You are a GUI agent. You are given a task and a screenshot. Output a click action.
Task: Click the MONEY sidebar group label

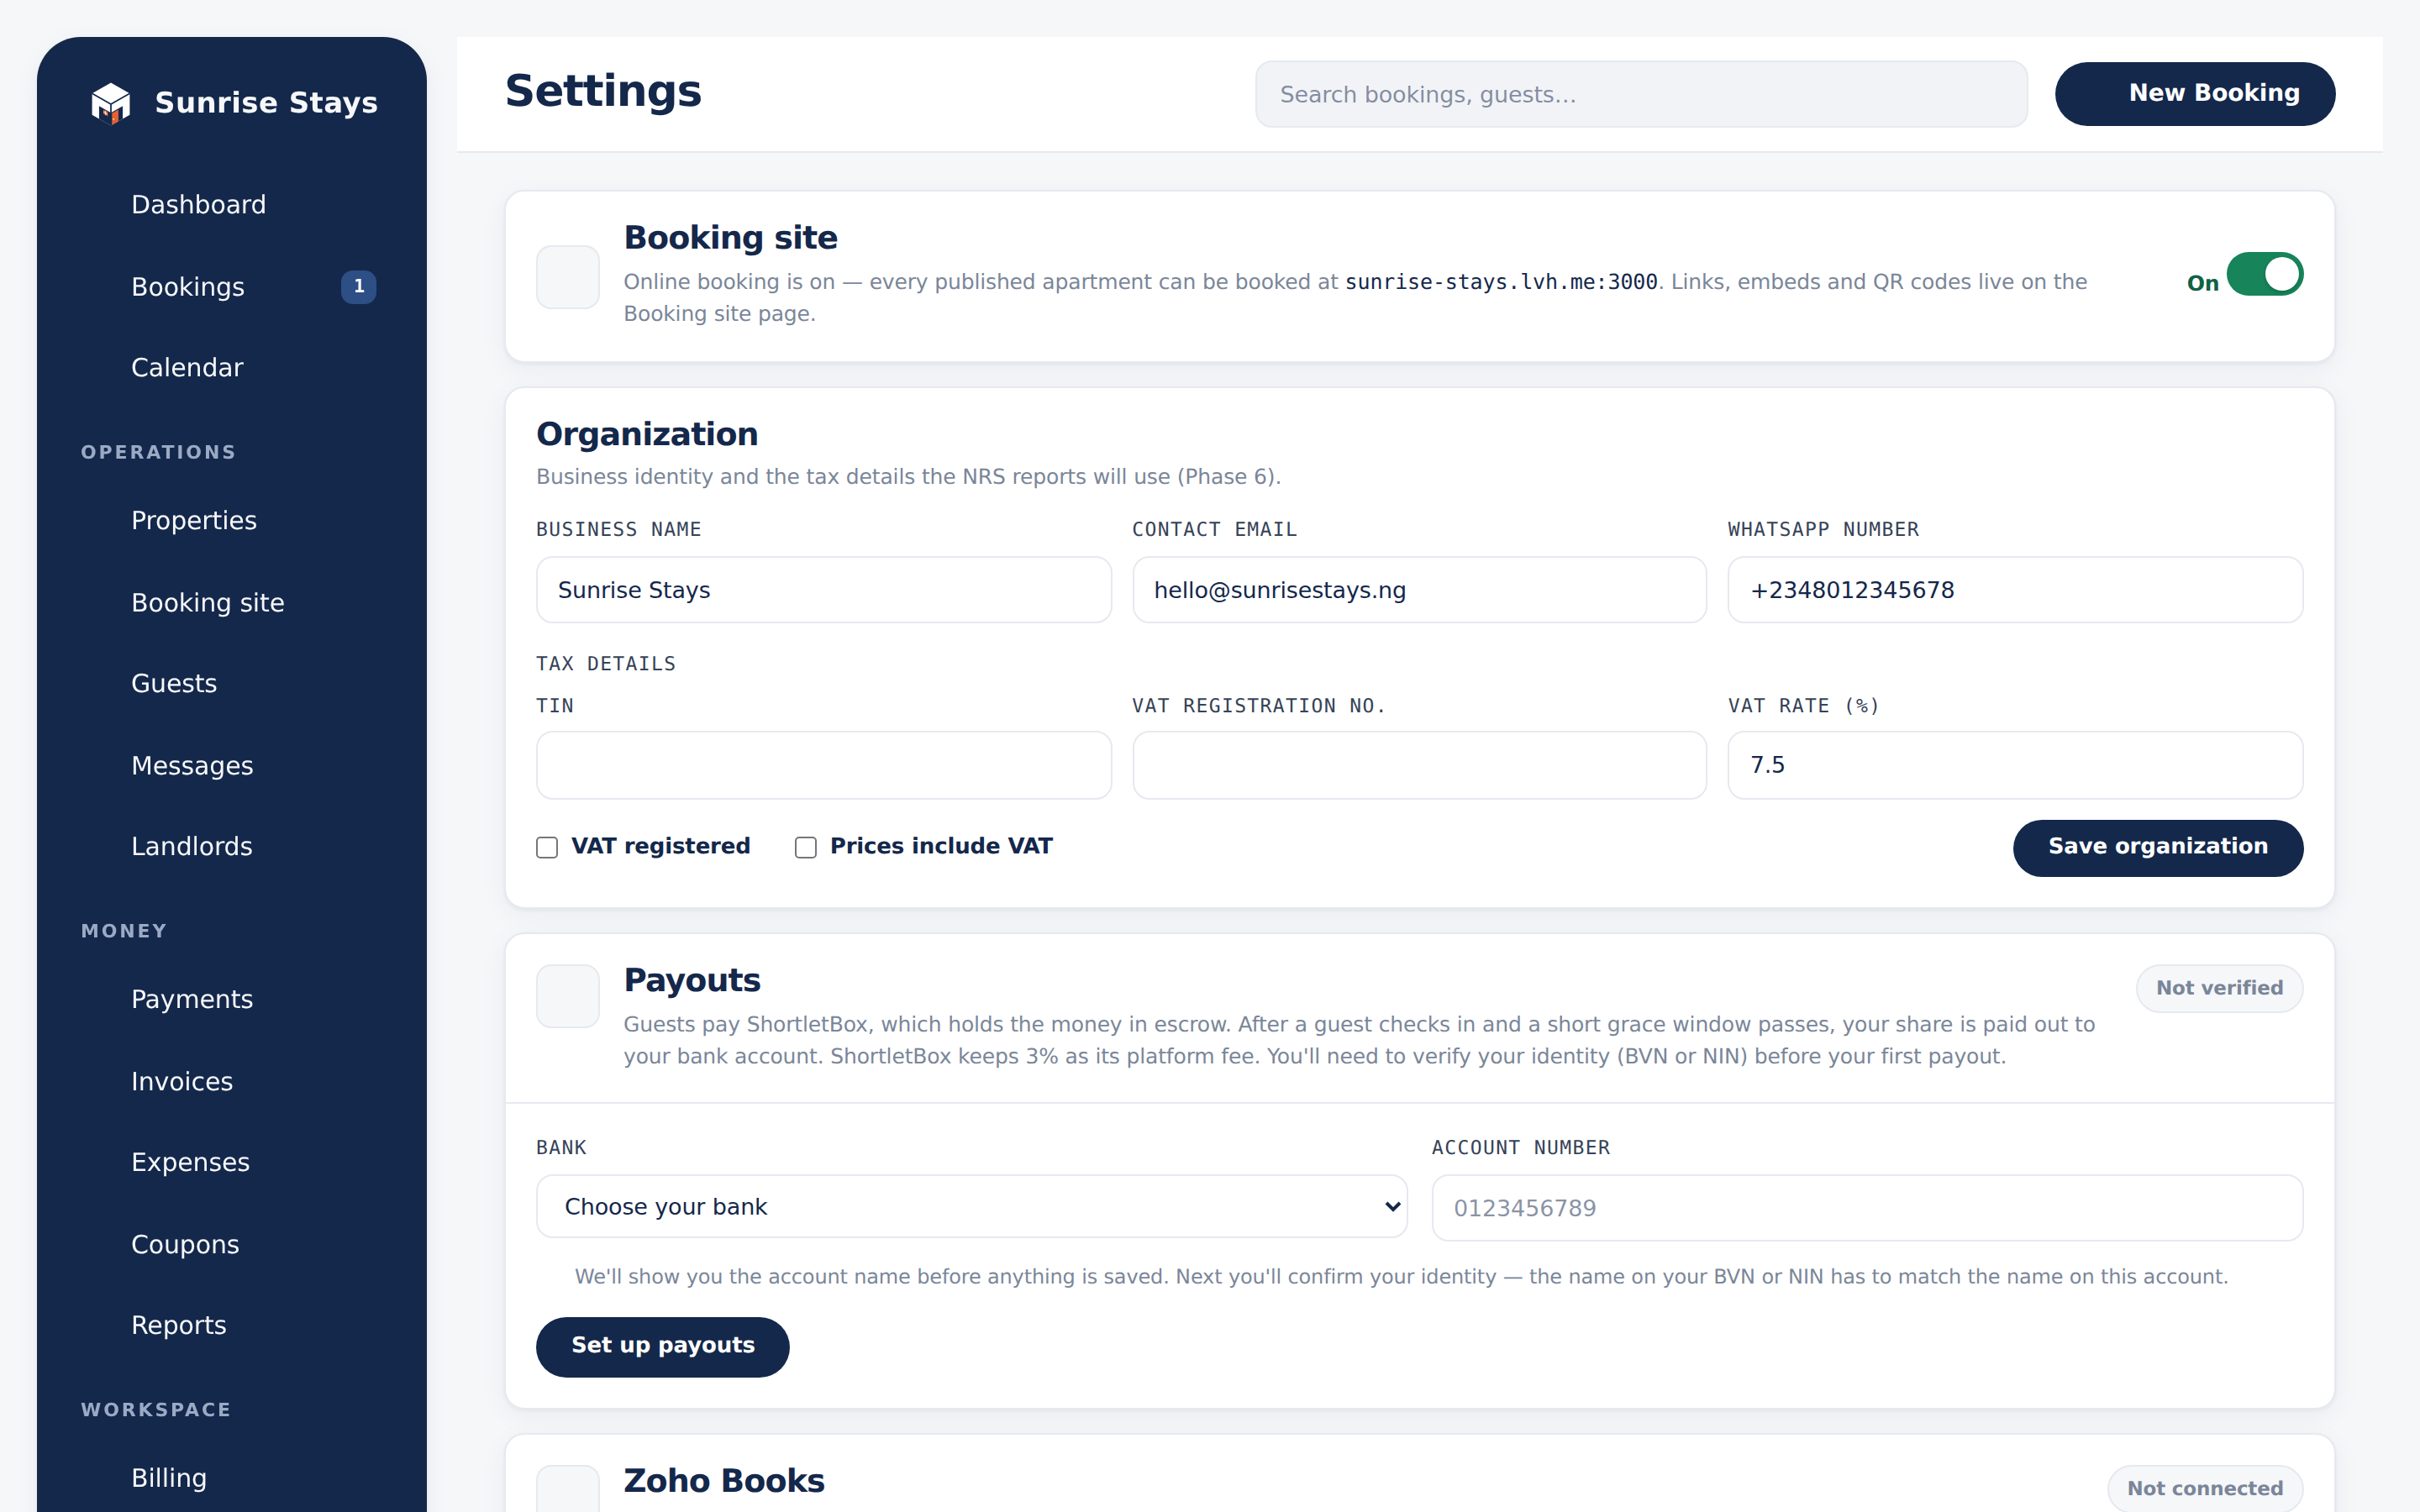pos(124,932)
